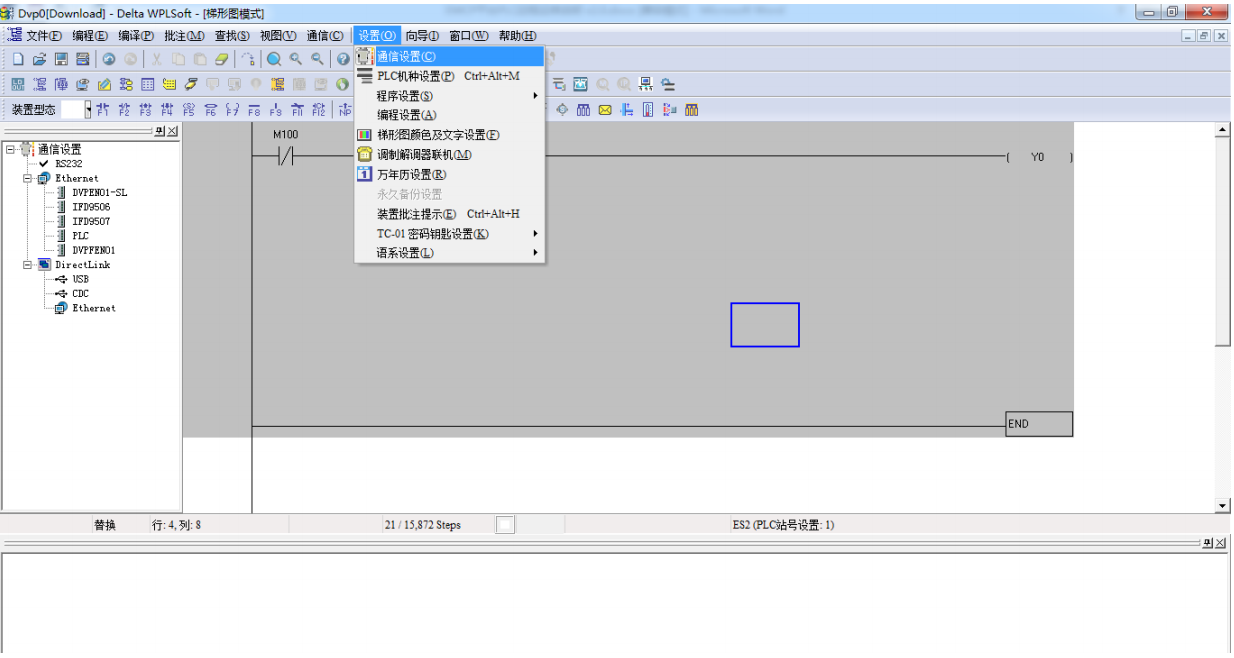Screen dimensions: 1234x658
Task: Click the ES2 PLC站号设置 status text
Action: tap(783, 525)
